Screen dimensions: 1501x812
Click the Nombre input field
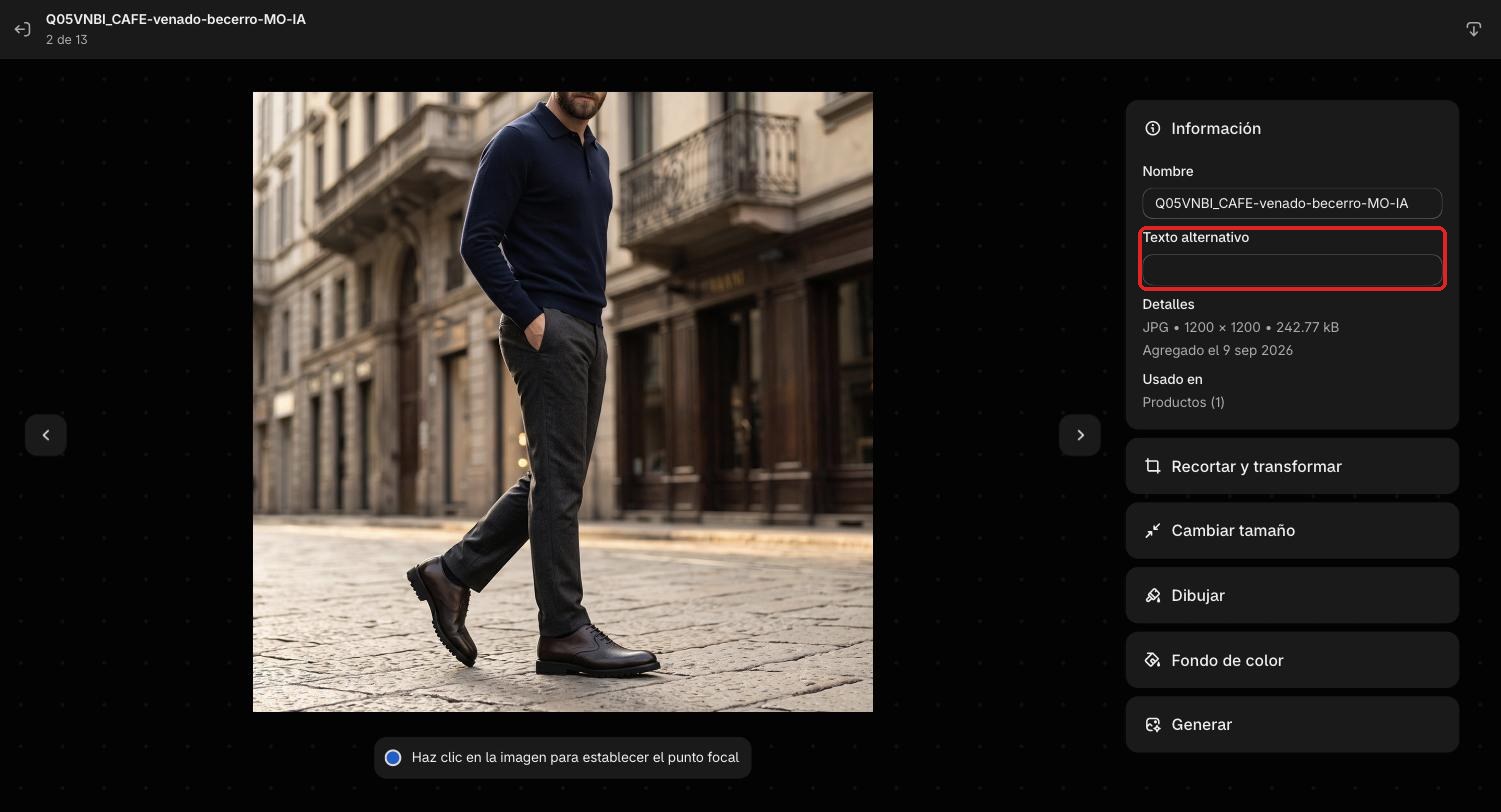[x=1292, y=203]
